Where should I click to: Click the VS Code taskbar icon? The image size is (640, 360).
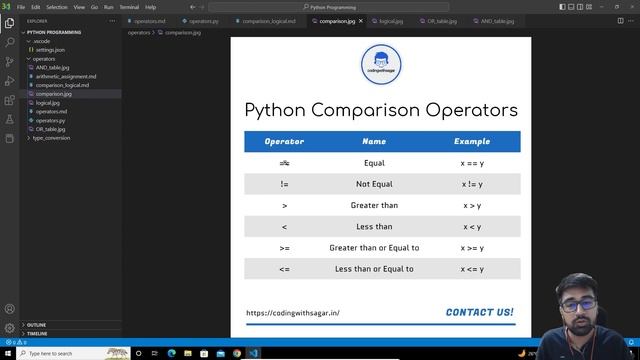tap(253, 353)
